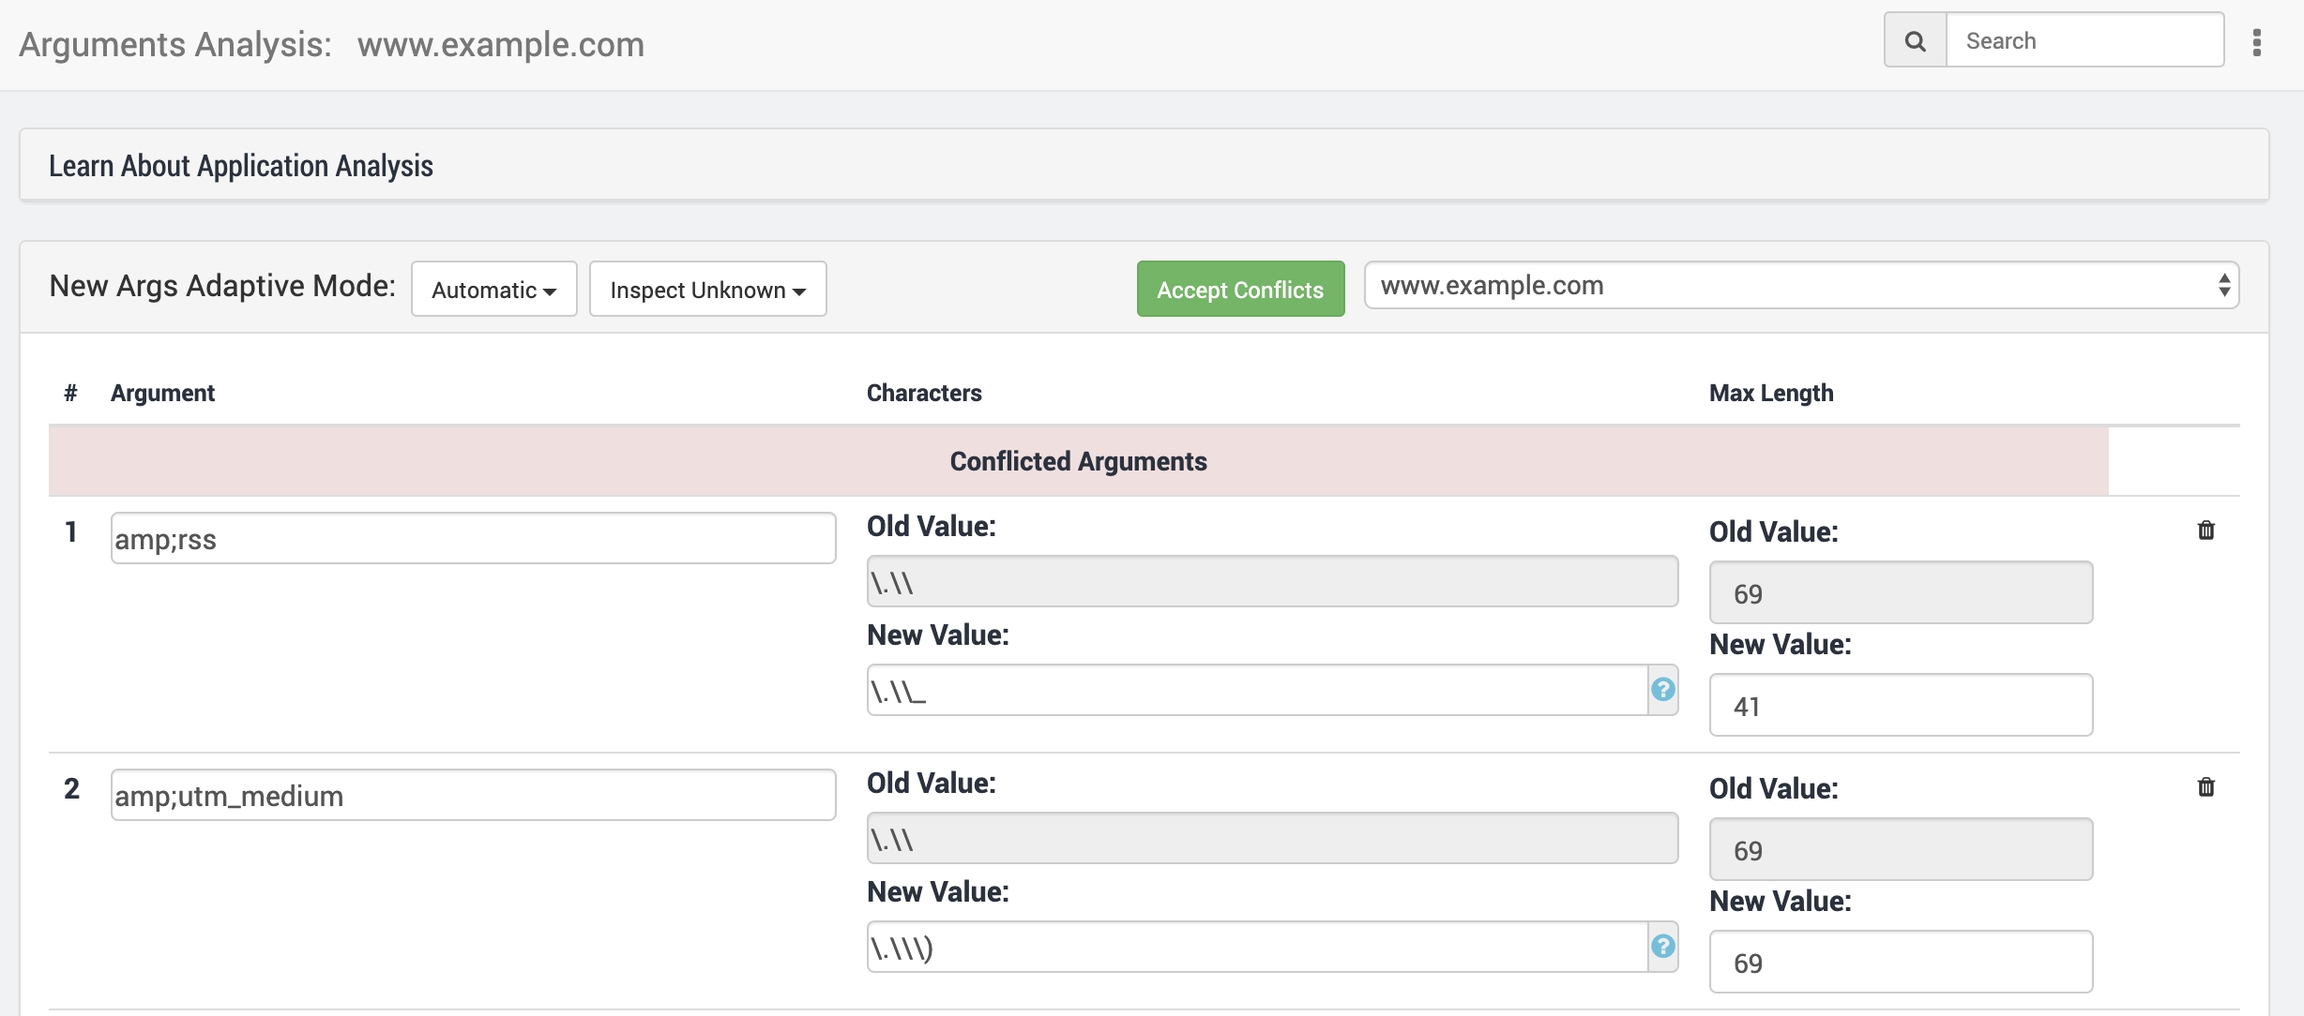Click the Max Length column header

tap(1770, 393)
